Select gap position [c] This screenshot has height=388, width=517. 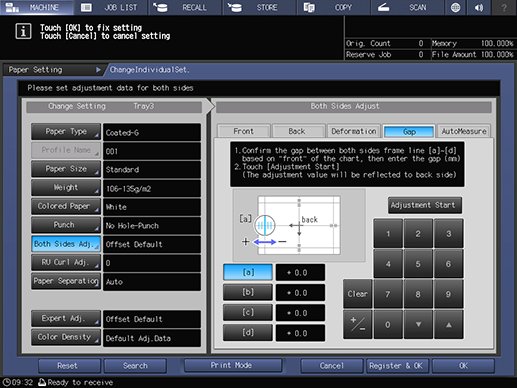coord(248,312)
